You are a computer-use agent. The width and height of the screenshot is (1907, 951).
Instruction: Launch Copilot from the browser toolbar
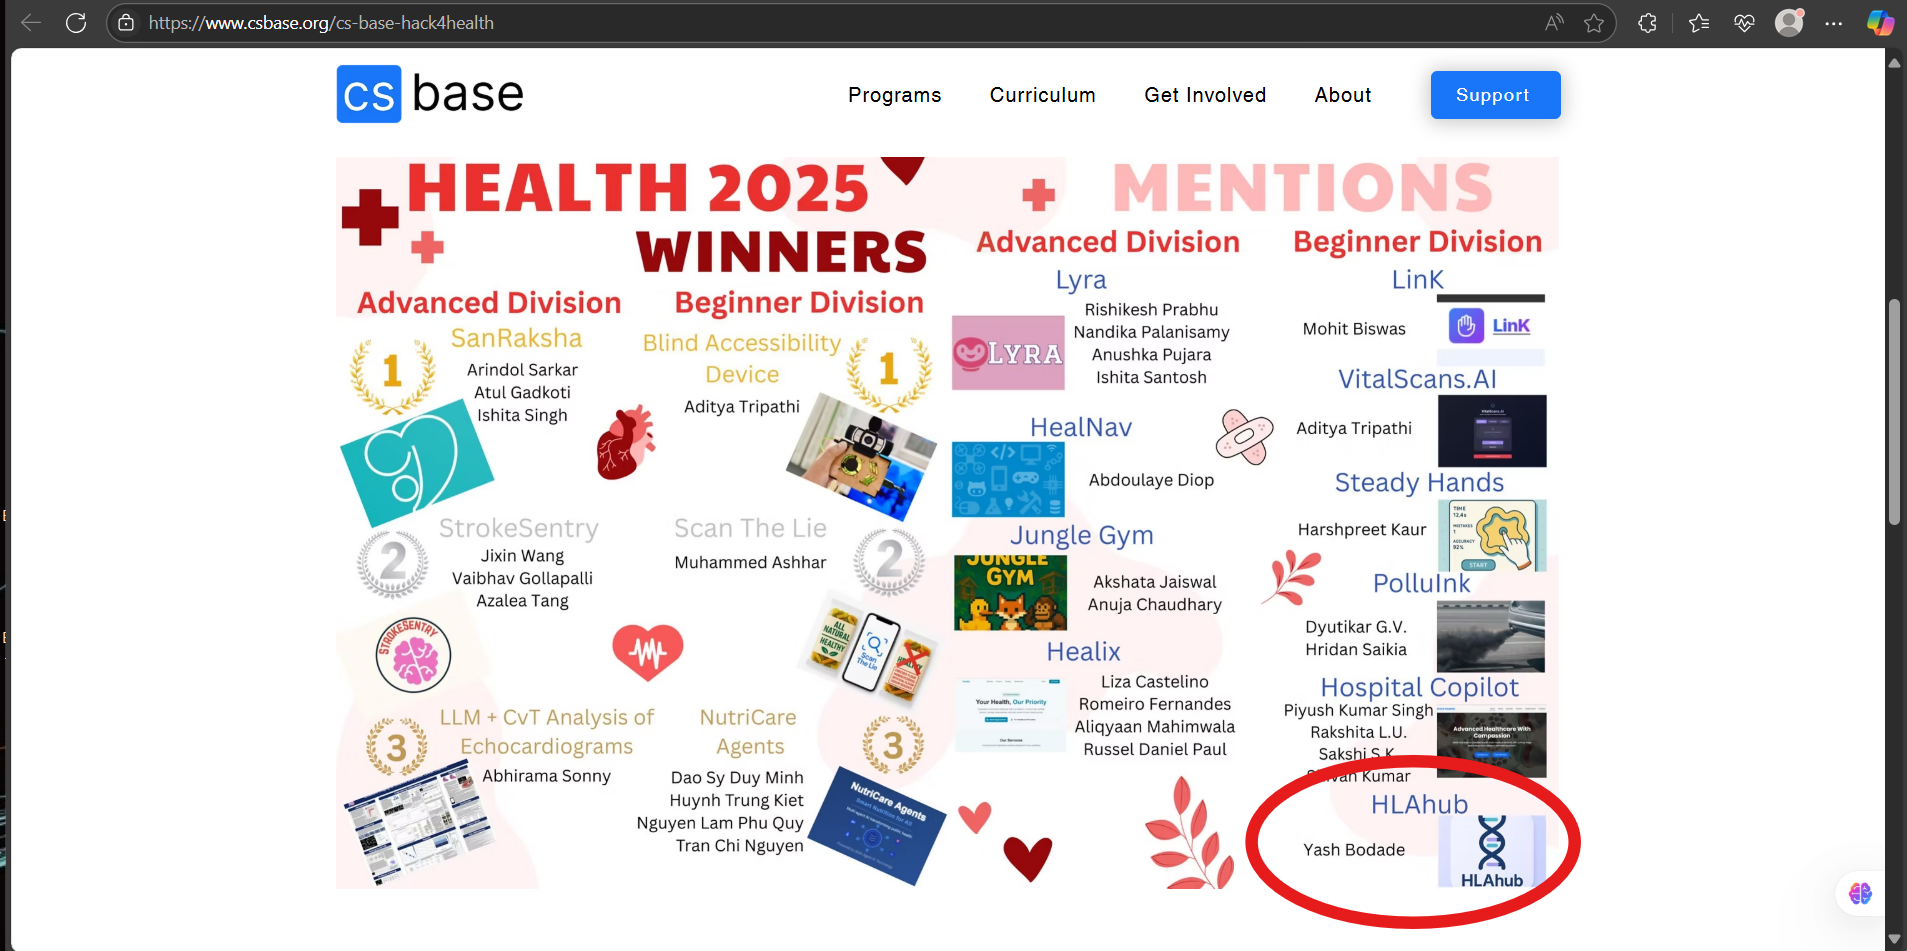pos(1880,23)
